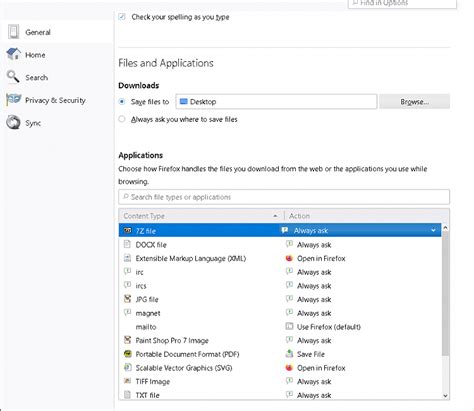Screen dimensions: 474x411
Task: Click the ircs protocol icon
Action: point(127,285)
